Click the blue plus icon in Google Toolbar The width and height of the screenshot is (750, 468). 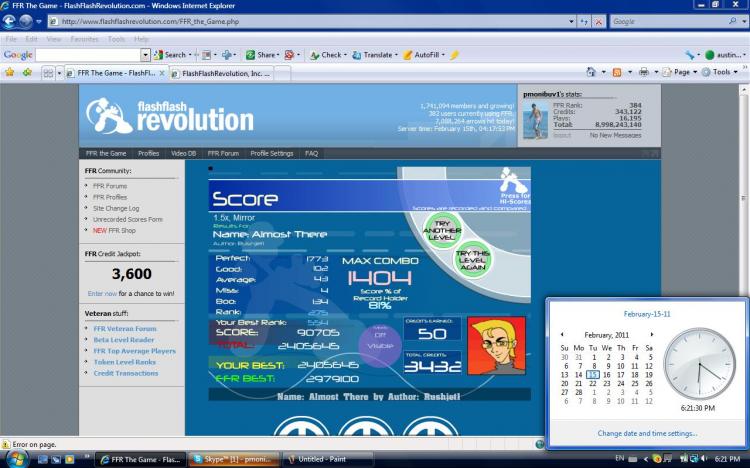click(227, 55)
